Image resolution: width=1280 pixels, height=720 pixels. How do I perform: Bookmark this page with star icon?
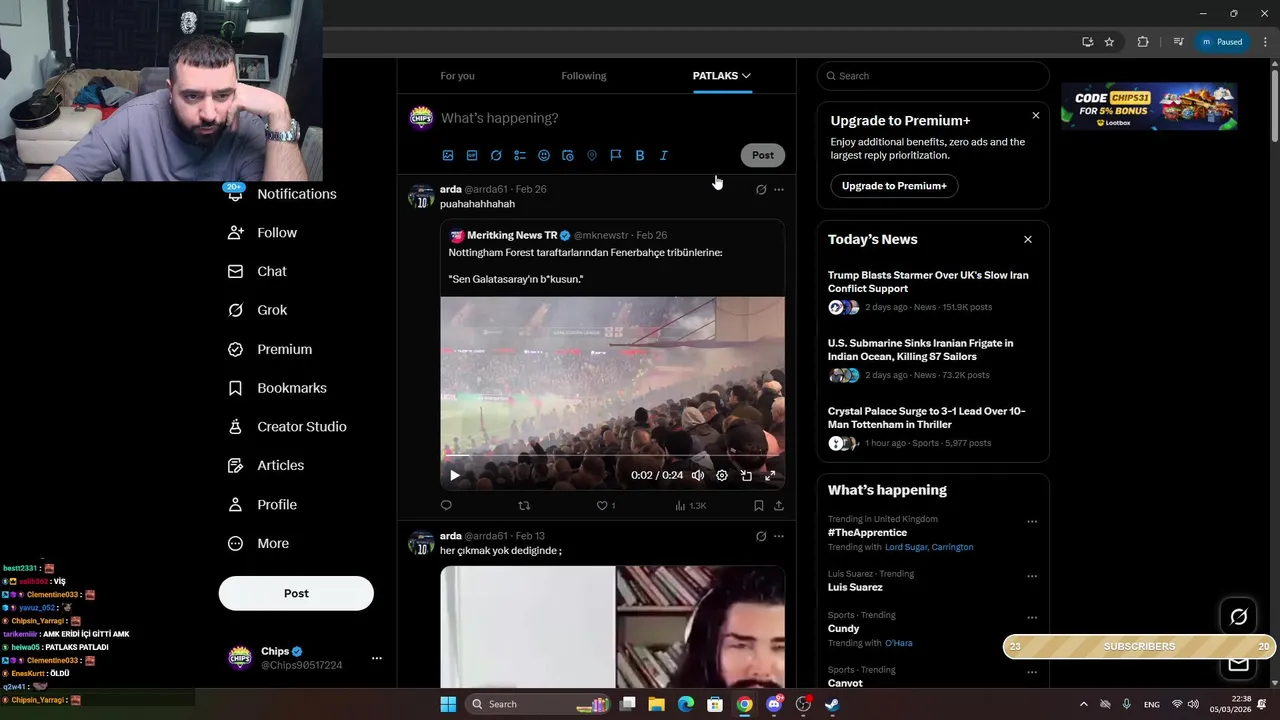(1109, 42)
